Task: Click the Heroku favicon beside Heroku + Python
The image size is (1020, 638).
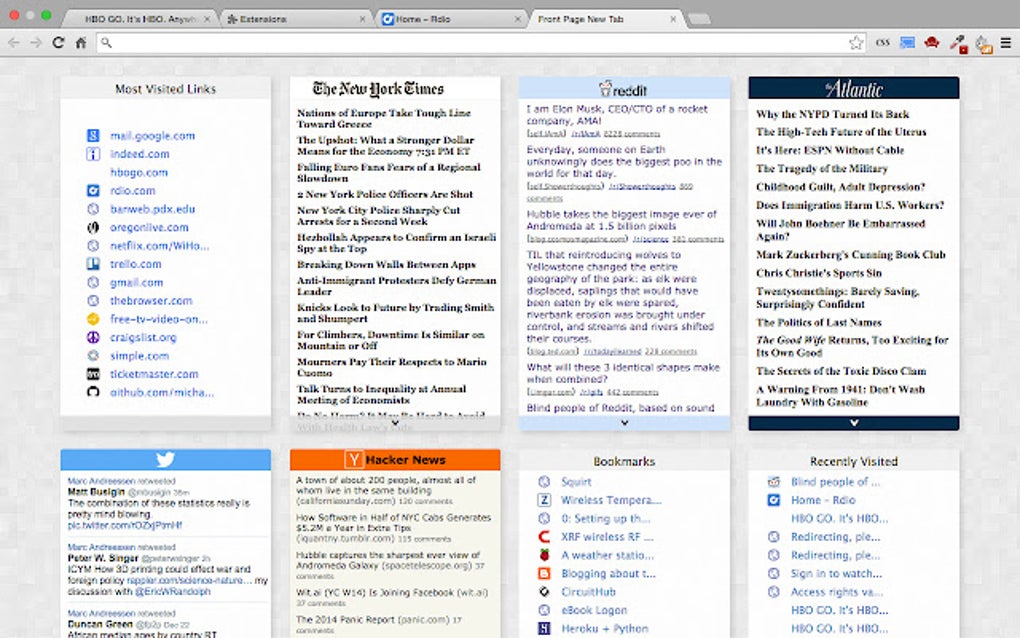Action: click(x=544, y=627)
